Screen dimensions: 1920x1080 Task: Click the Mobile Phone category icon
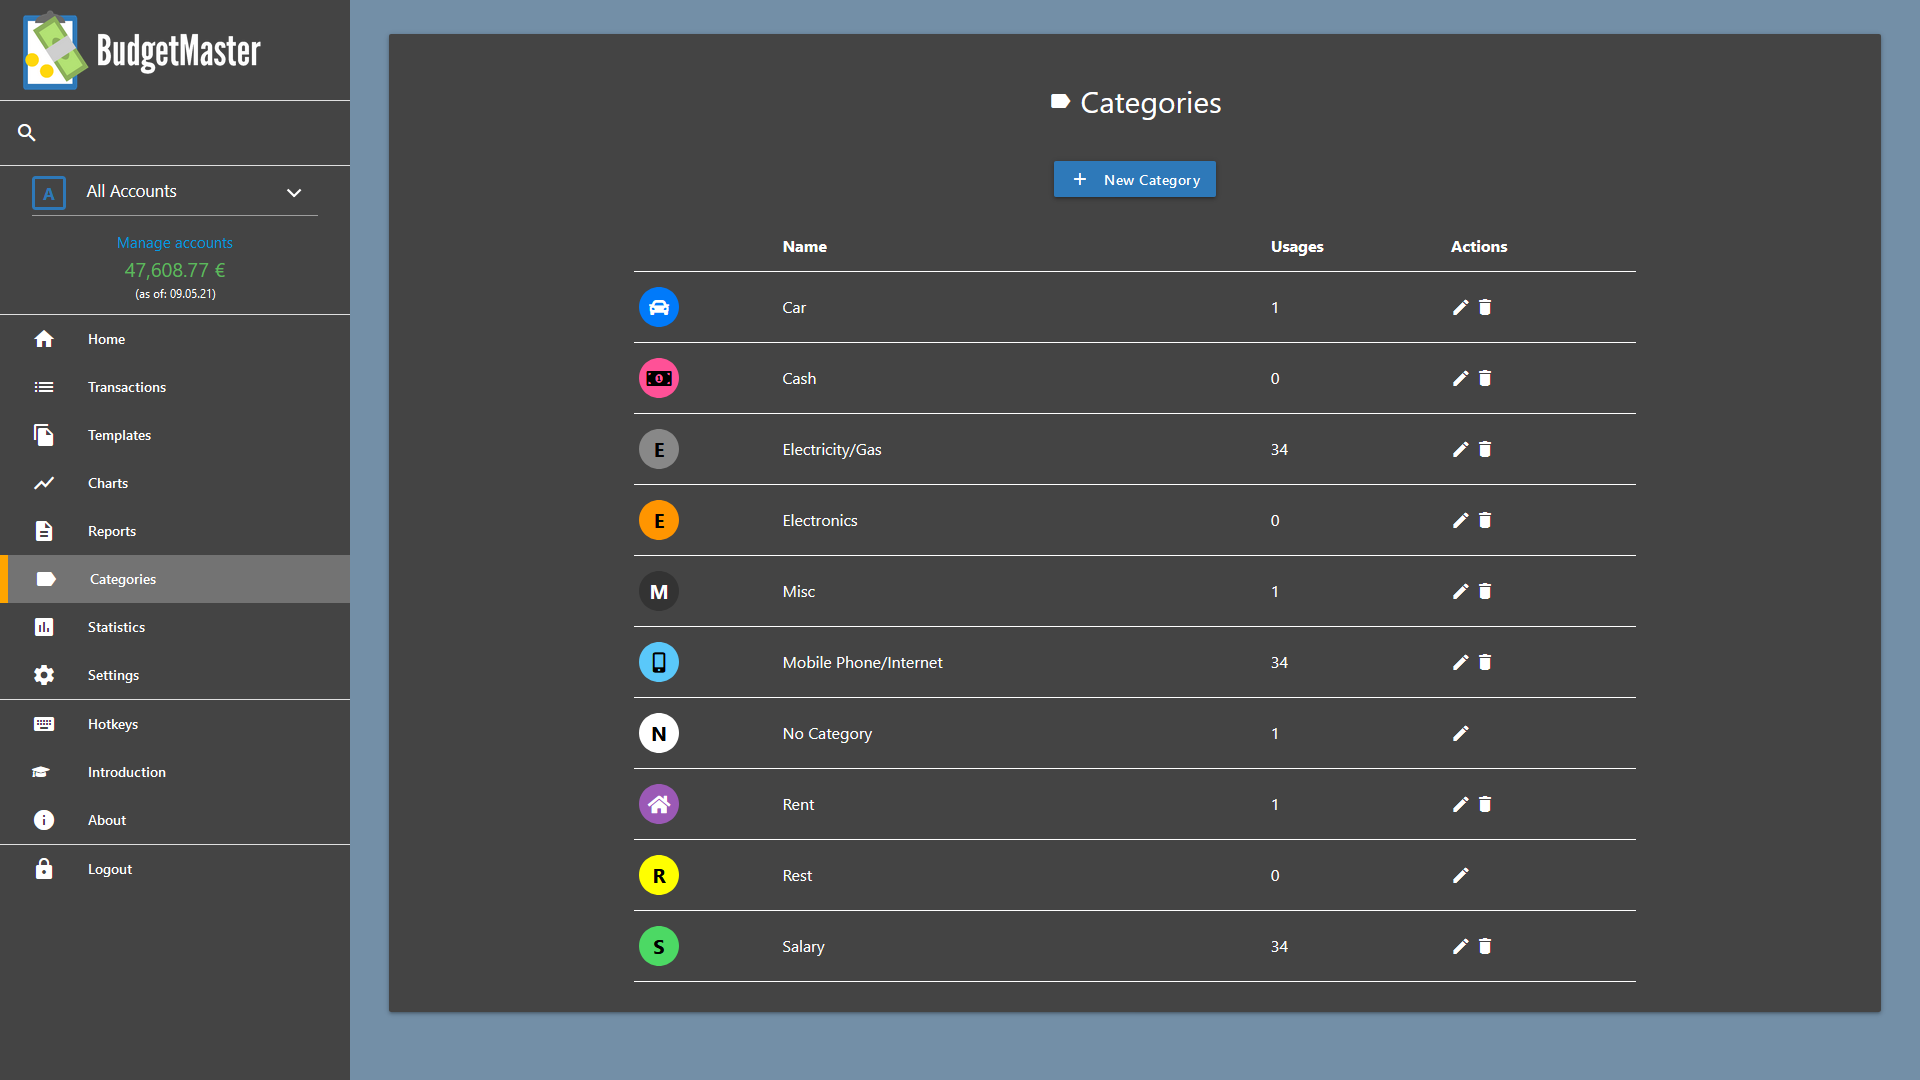pyautogui.click(x=659, y=662)
